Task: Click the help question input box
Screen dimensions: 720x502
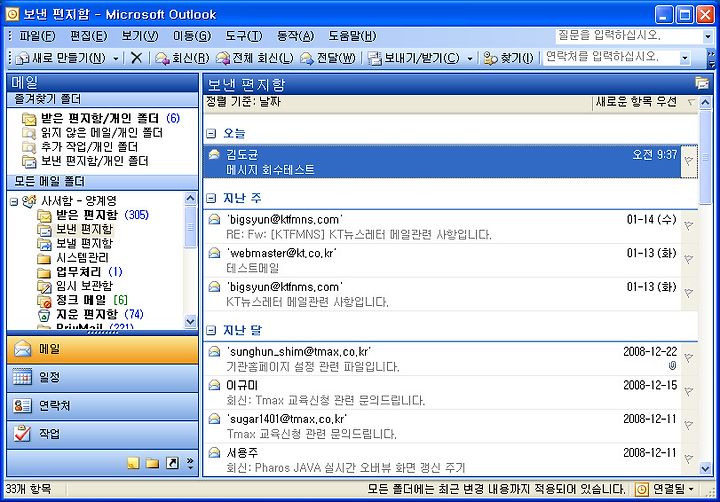Action: point(629,35)
